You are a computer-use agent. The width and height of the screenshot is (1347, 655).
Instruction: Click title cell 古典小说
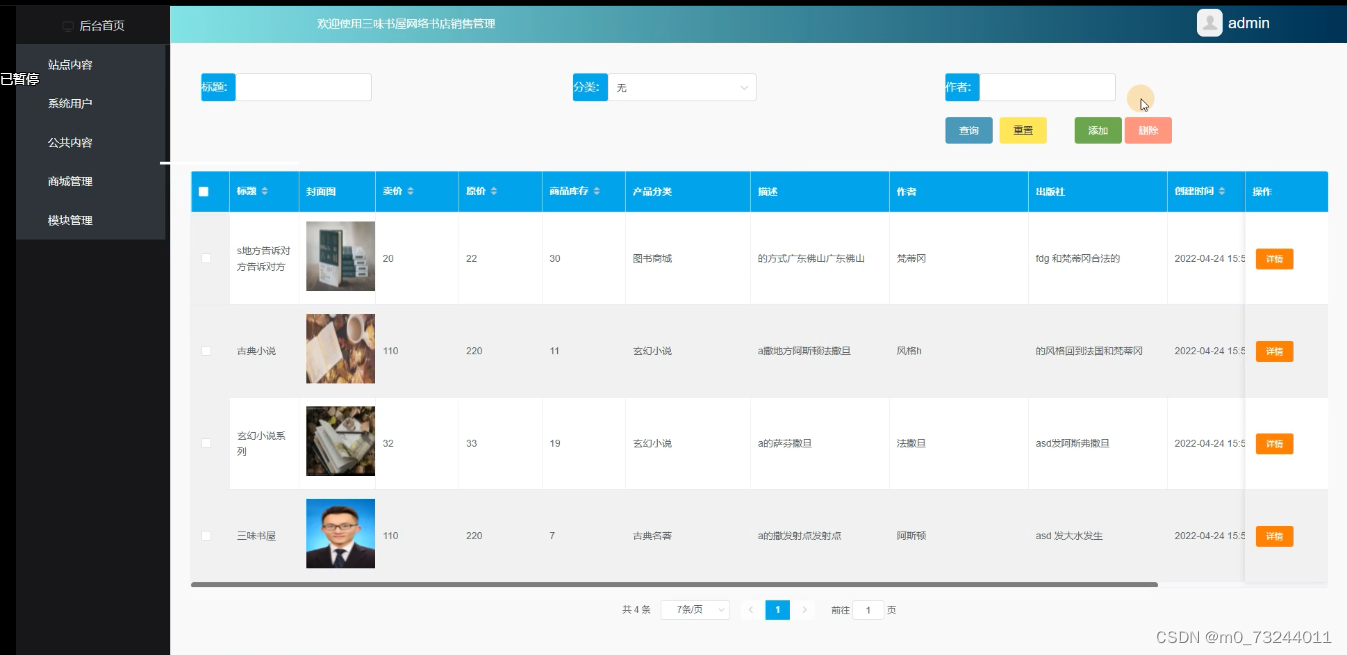tap(256, 351)
